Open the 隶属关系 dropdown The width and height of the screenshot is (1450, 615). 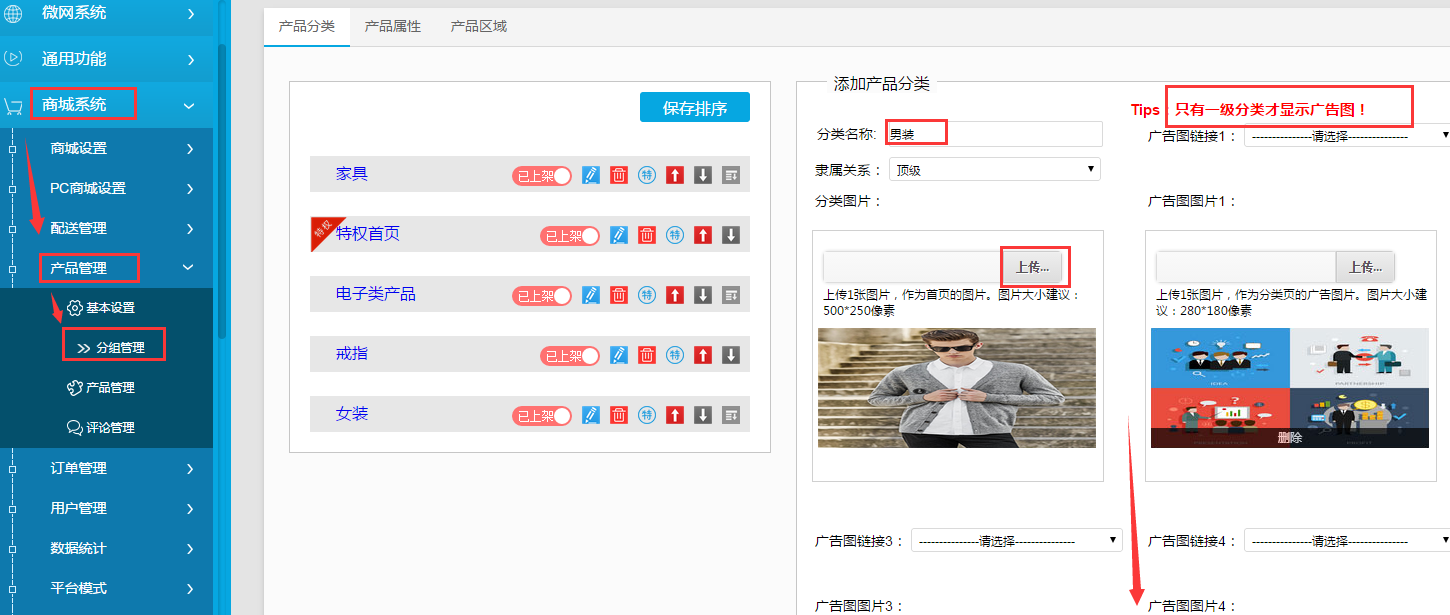pos(994,170)
